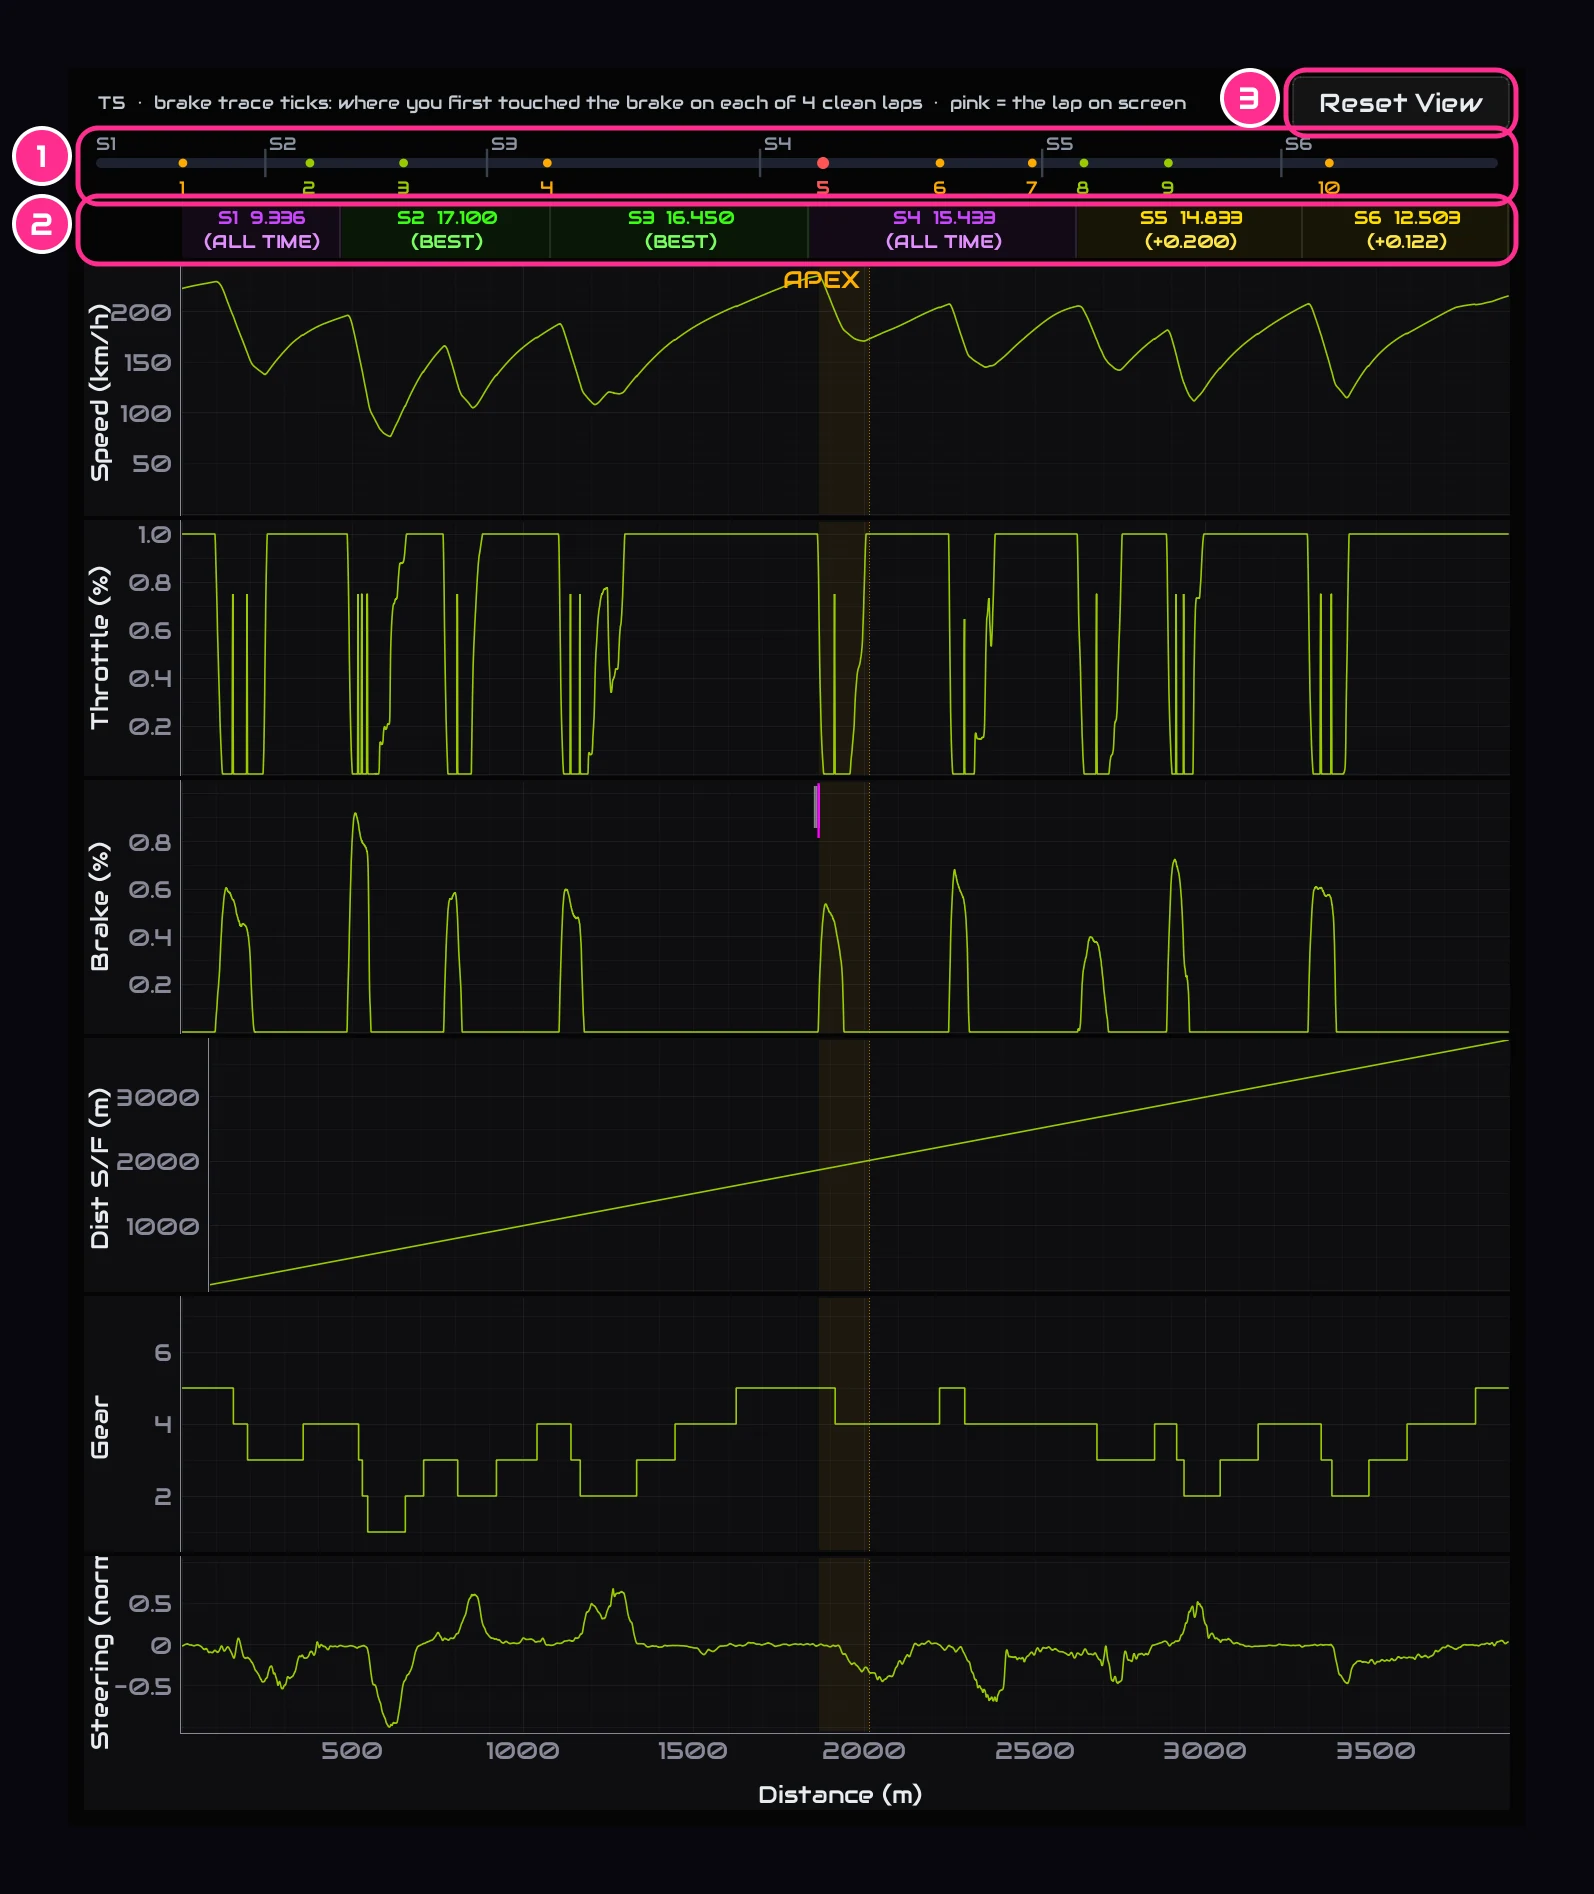Click the S4 label above the track strip
1594x1894 pixels.
pyautogui.click(x=778, y=144)
